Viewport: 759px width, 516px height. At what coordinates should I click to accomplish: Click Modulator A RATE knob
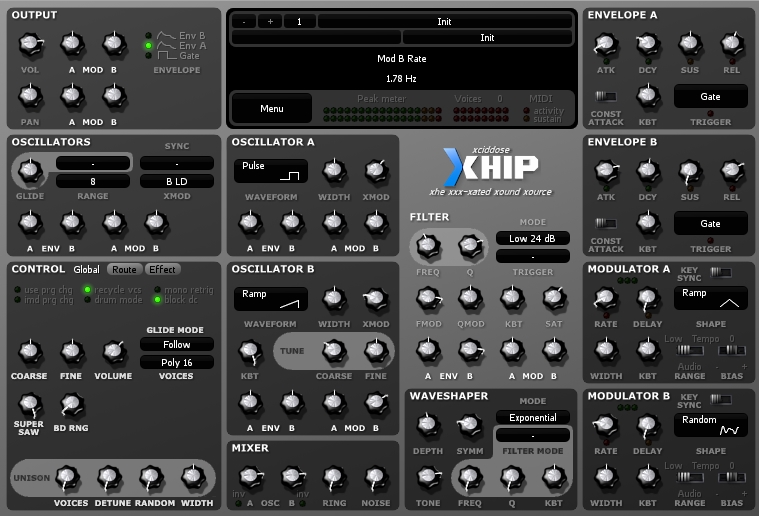pyautogui.click(x=606, y=298)
